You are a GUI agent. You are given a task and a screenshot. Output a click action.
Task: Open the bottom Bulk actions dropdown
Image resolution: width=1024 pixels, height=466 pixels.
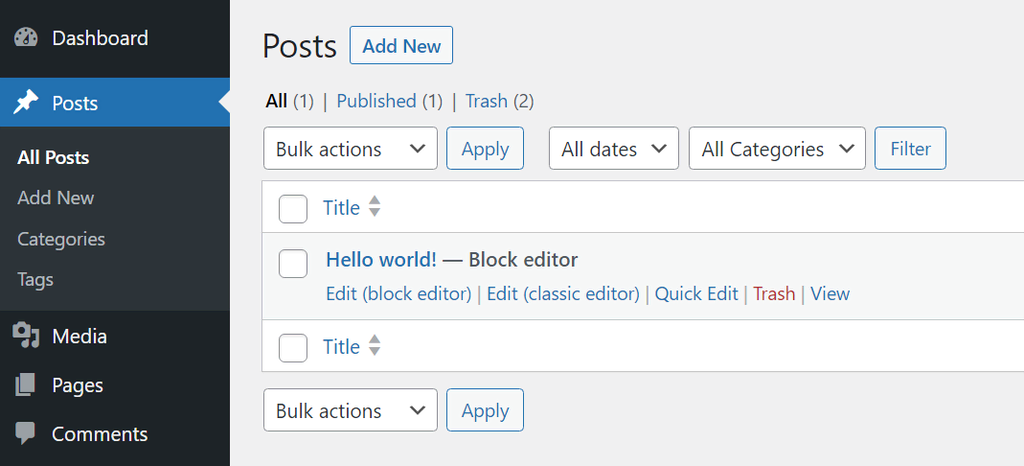click(350, 411)
